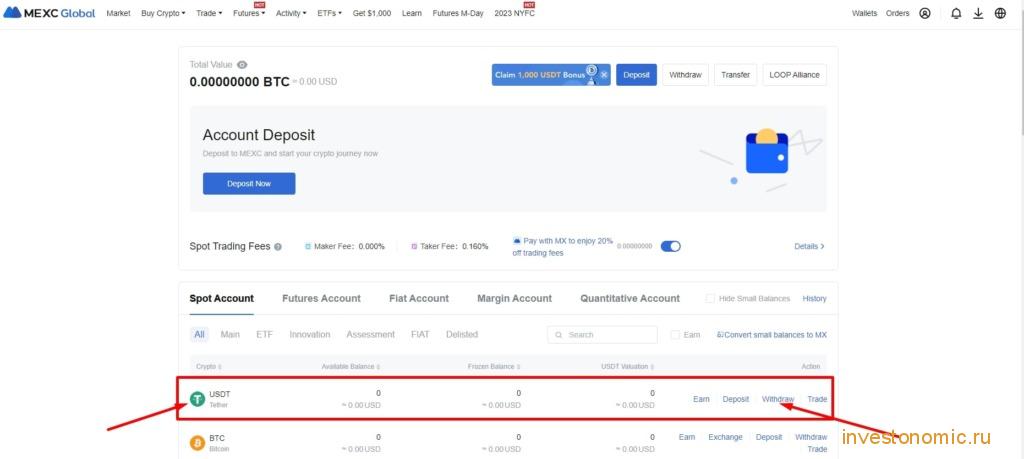
Task: Click the Withdraw button near Total Value
Action: pos(685,75)
